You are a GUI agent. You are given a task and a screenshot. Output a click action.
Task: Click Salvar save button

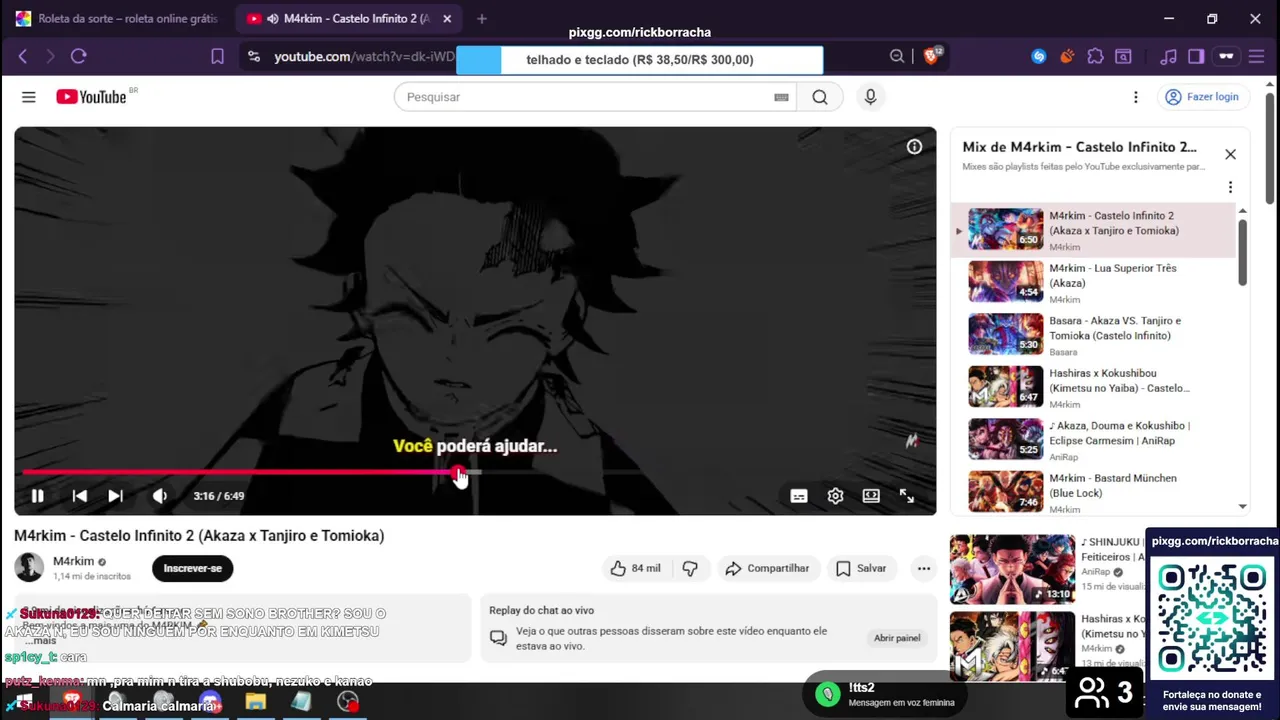pos(861,568)
